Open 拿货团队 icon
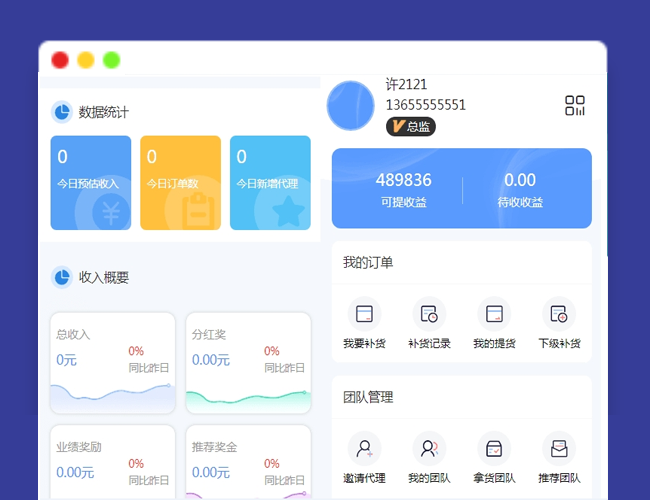650x500 pixels. tap(494, 449)
